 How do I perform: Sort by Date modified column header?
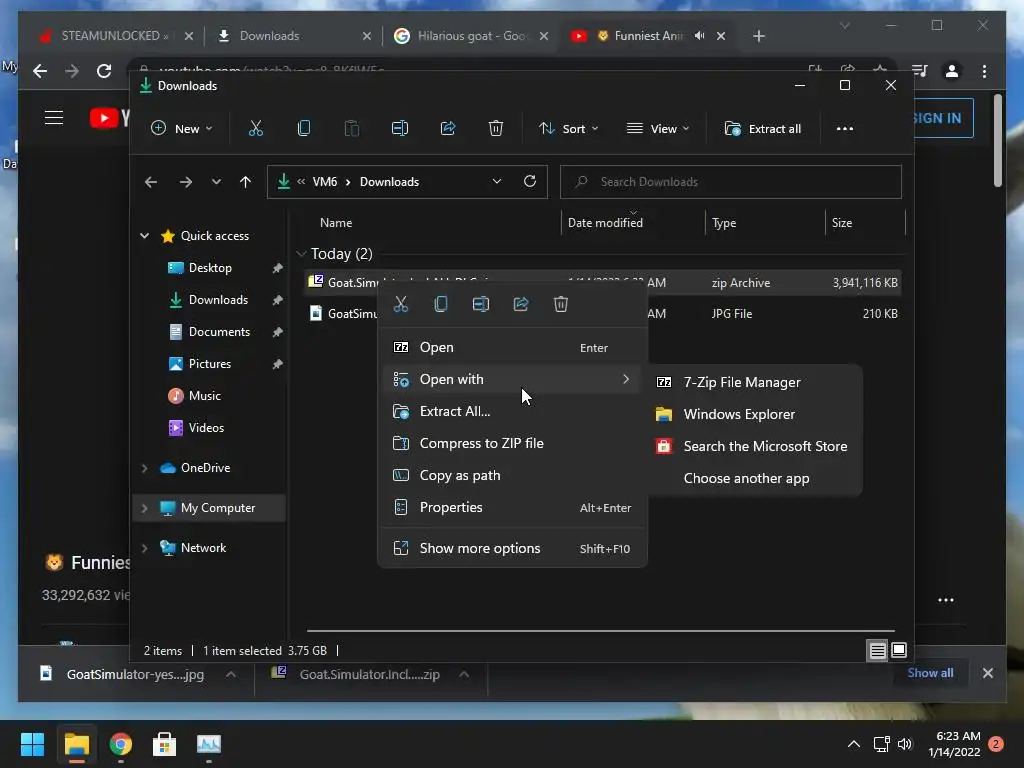pos(605,223)
